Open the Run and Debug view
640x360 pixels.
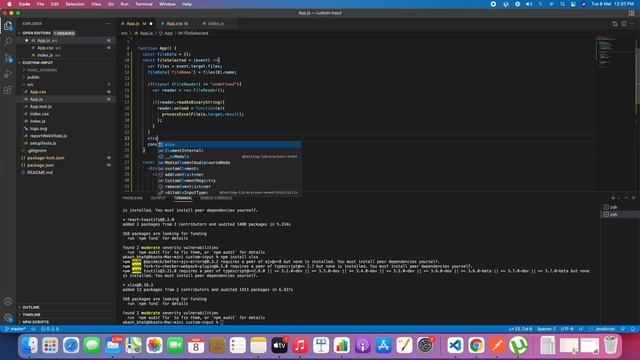pyautogui.click(x=8, y=74)
